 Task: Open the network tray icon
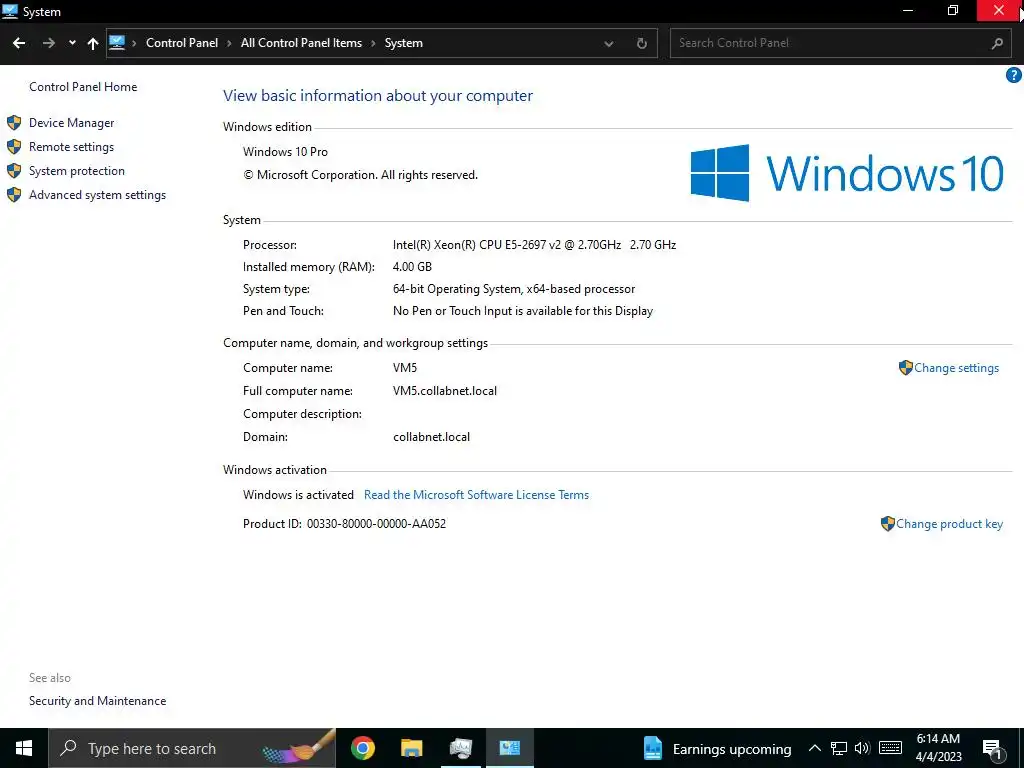pos(839,748)
